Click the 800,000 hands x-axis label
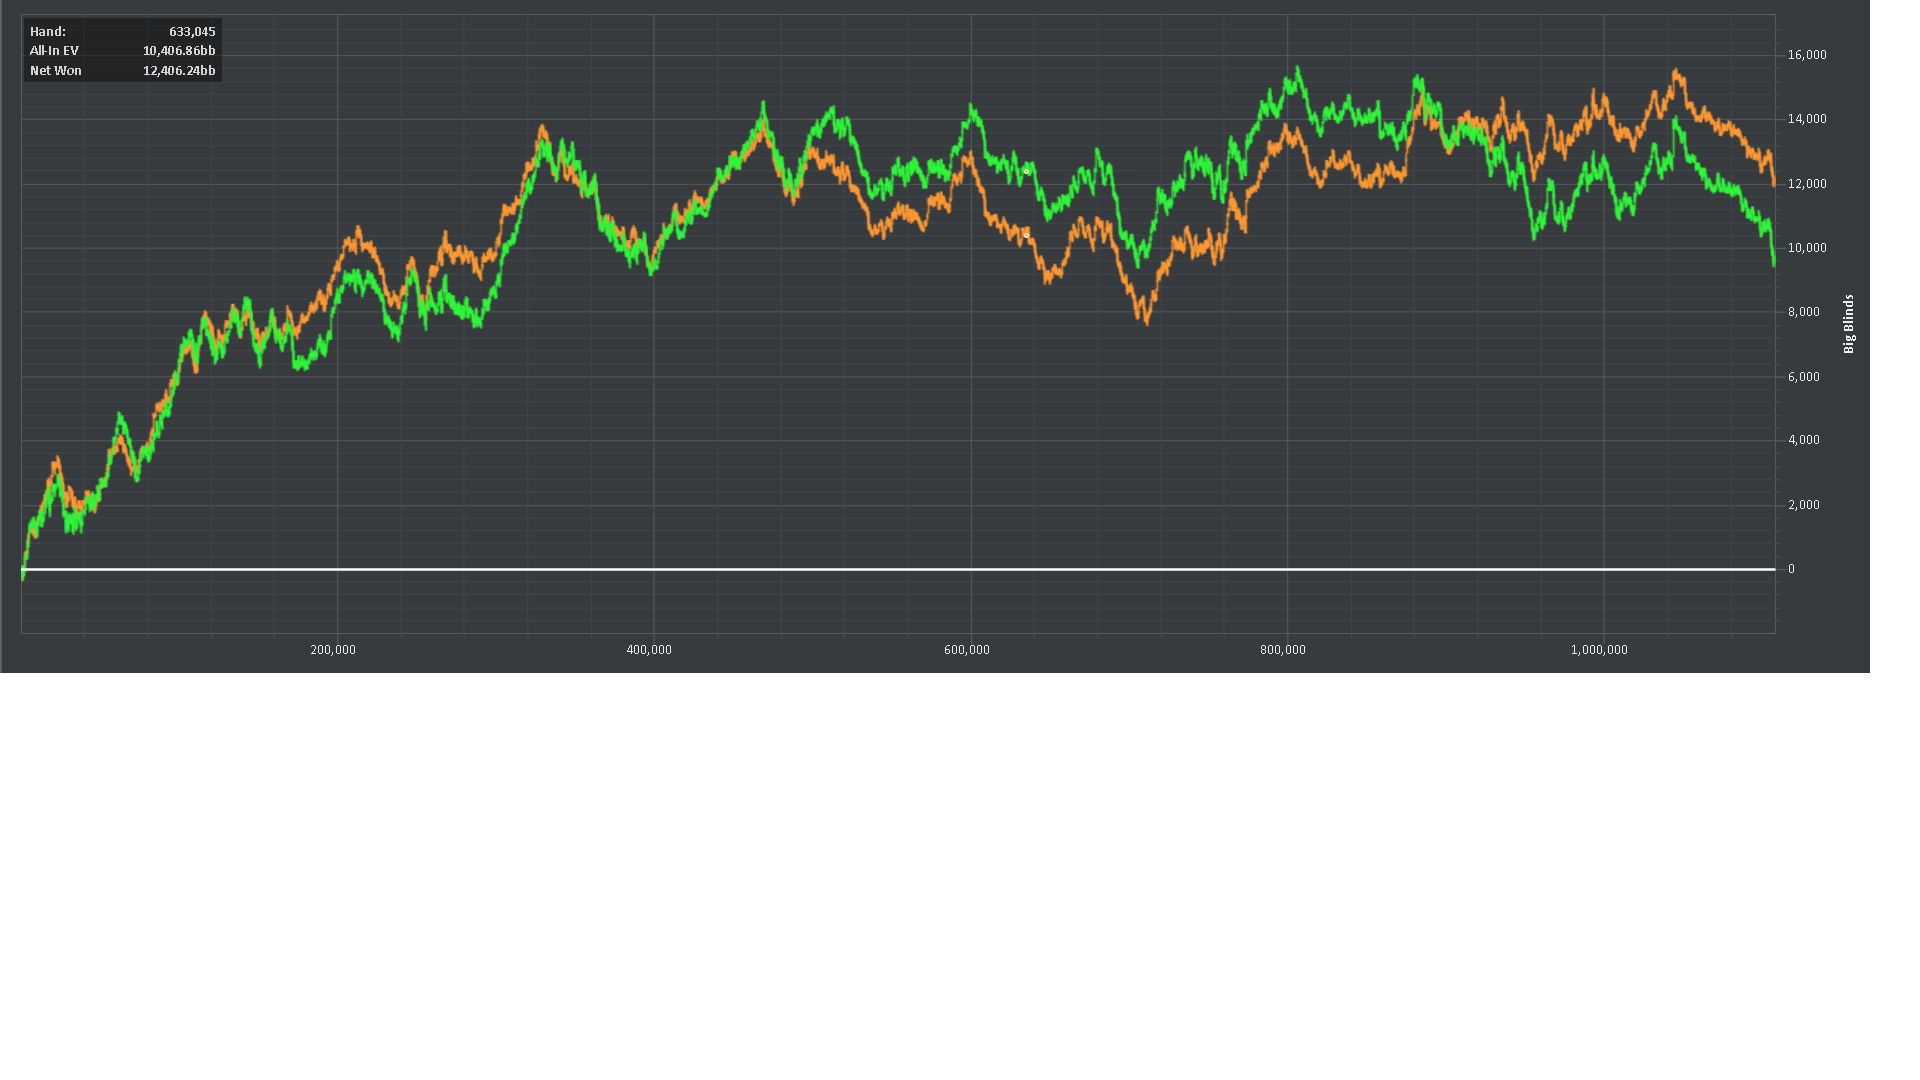The height and width of the screenshot is (1080, 1920). coord(1283,650)
